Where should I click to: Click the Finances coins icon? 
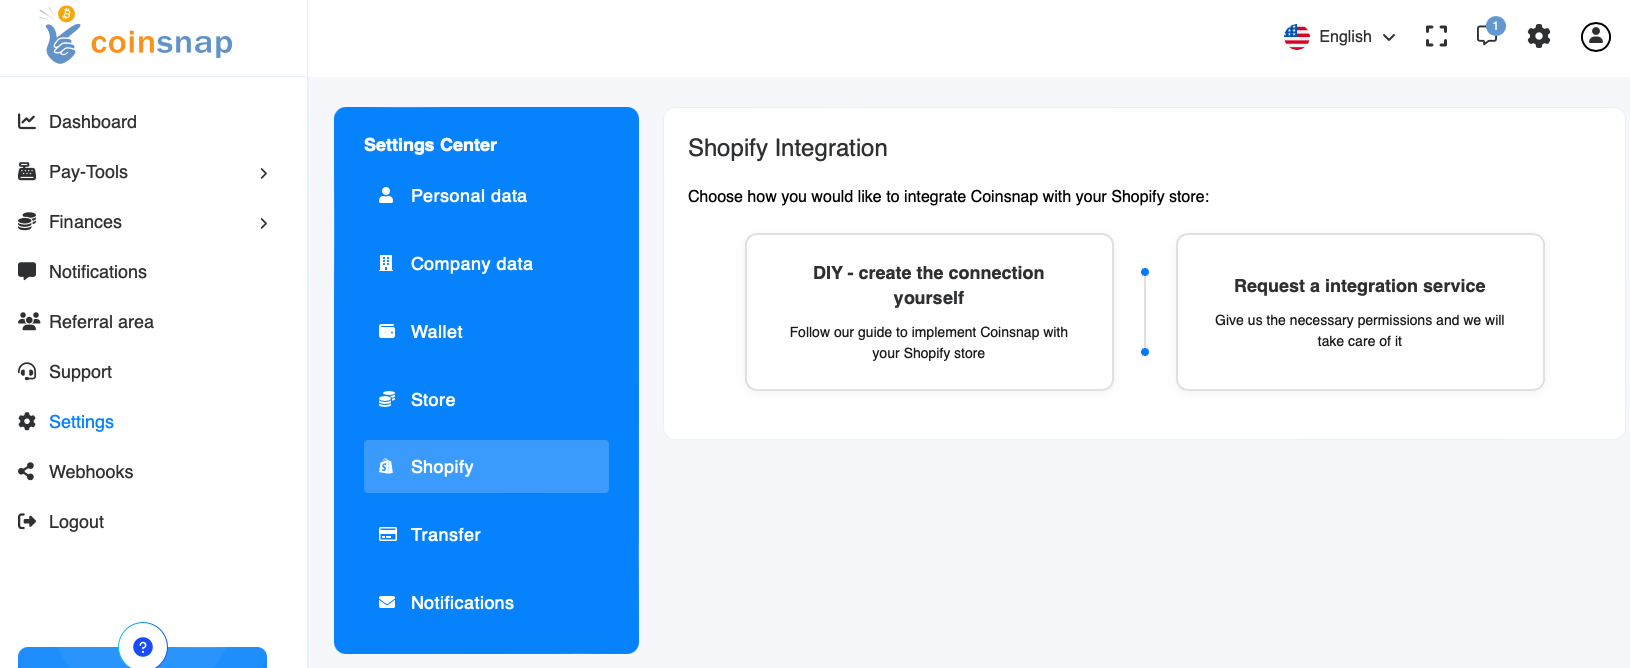coord(27,221)
